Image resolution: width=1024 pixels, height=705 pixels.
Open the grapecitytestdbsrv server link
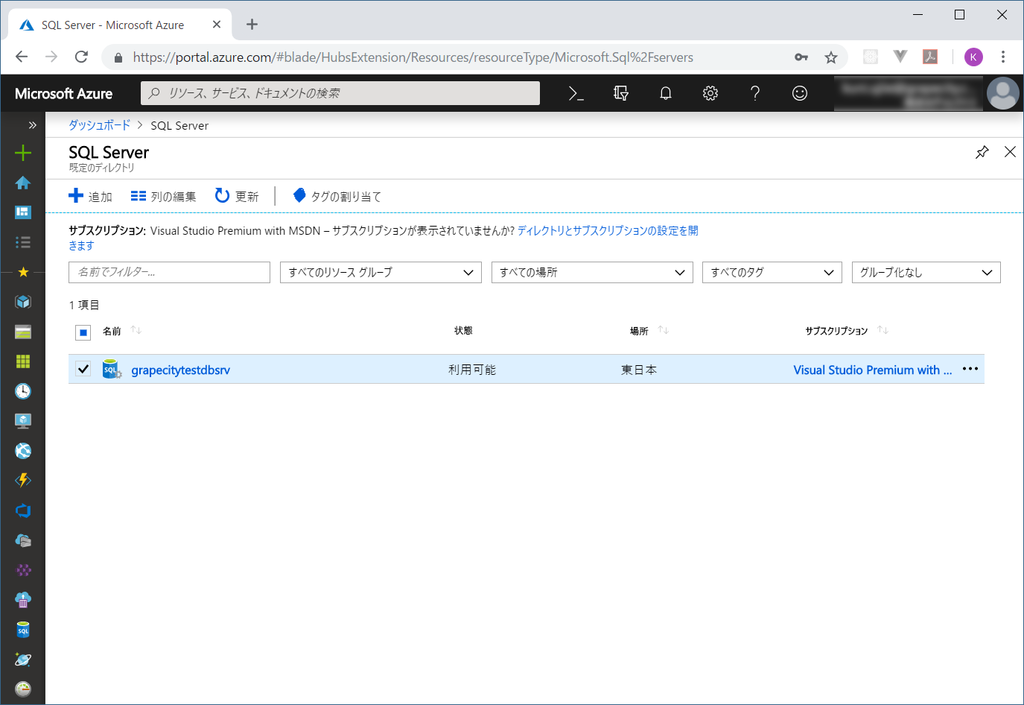(180, 369)
